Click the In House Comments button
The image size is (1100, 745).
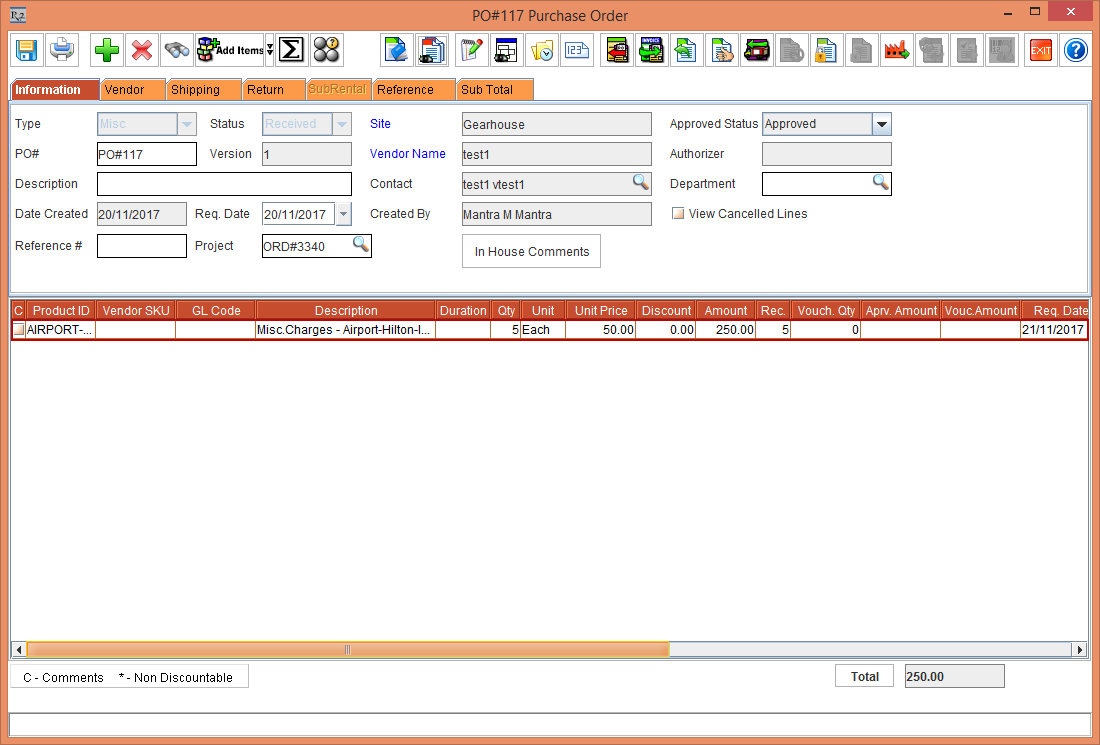531,252
